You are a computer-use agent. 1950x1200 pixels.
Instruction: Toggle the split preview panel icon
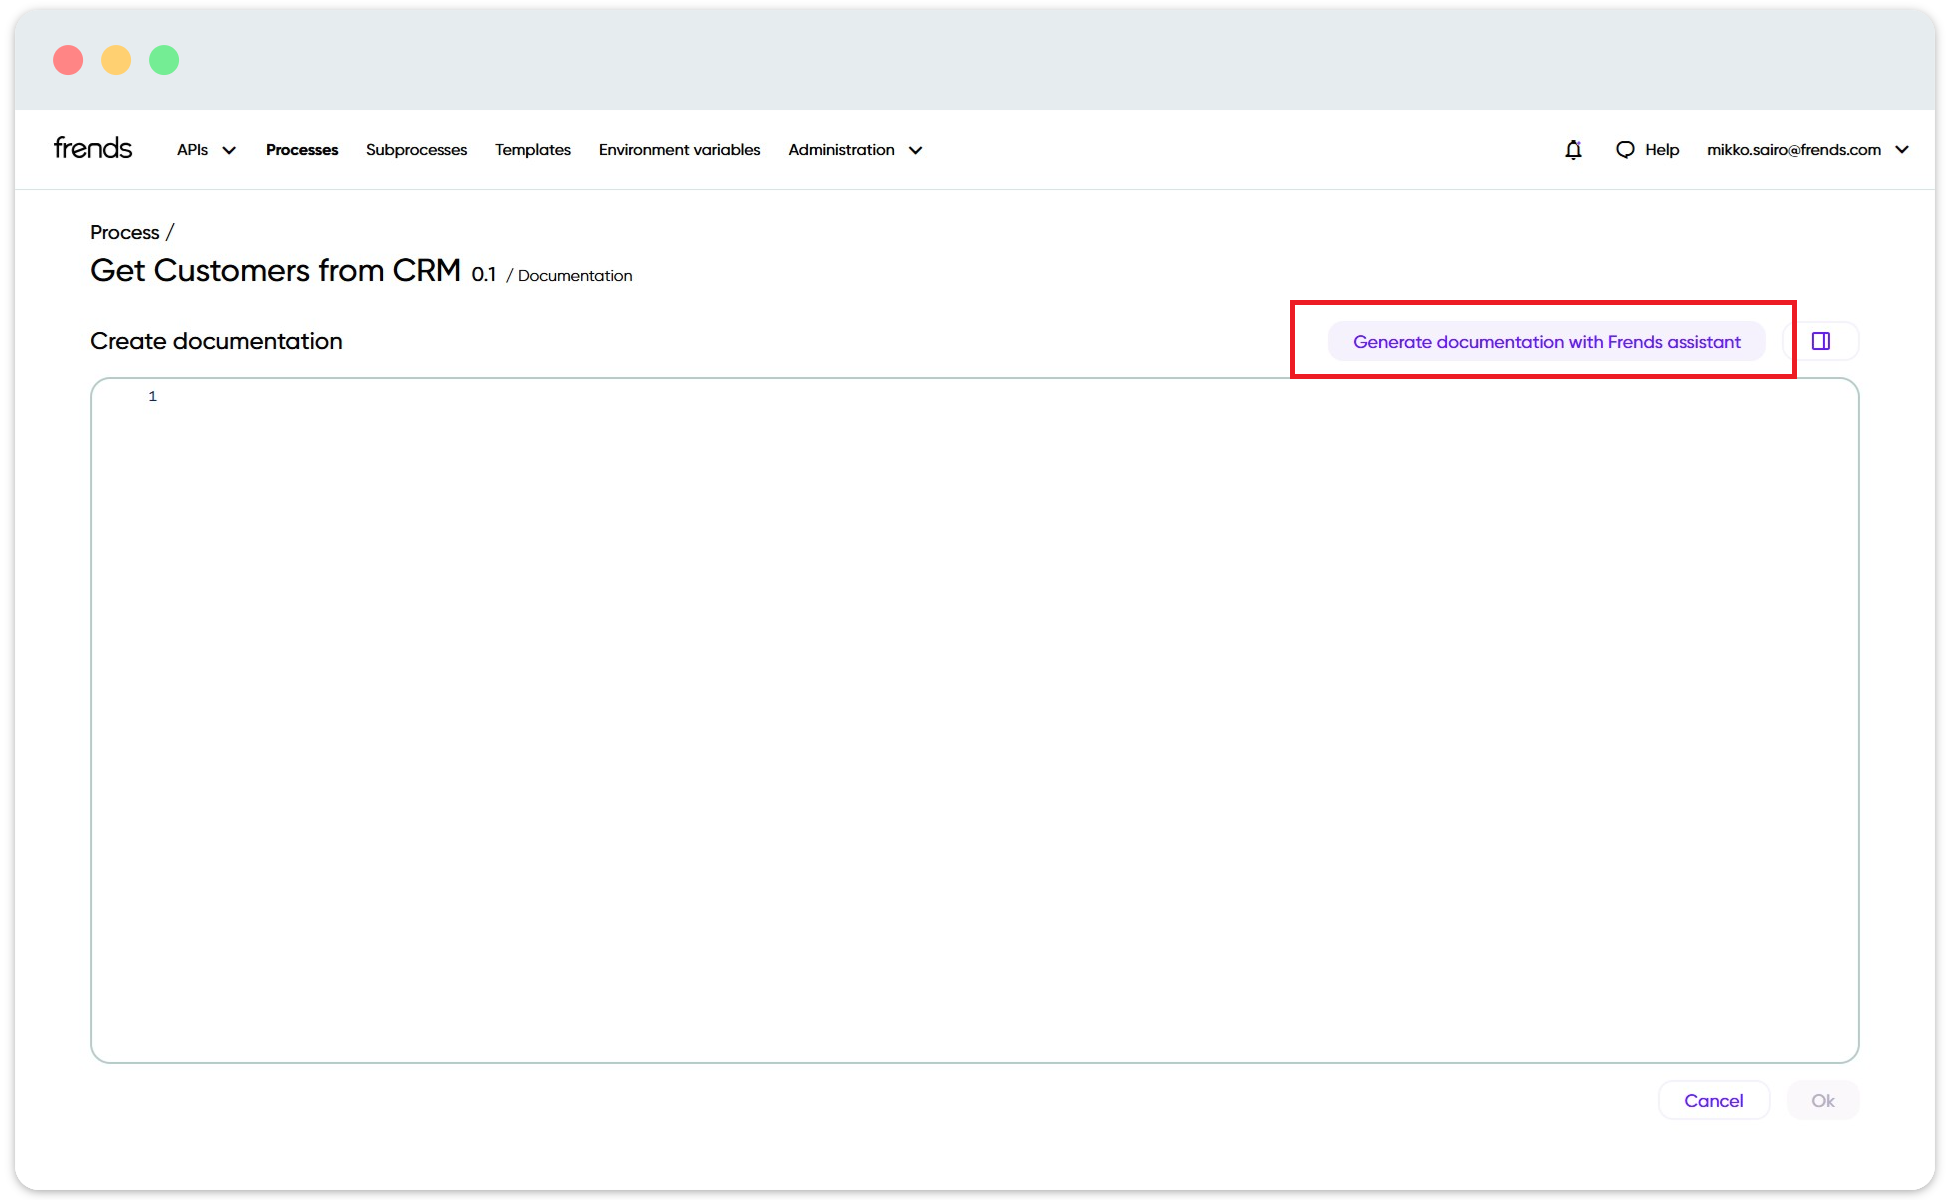point(1820,340)
